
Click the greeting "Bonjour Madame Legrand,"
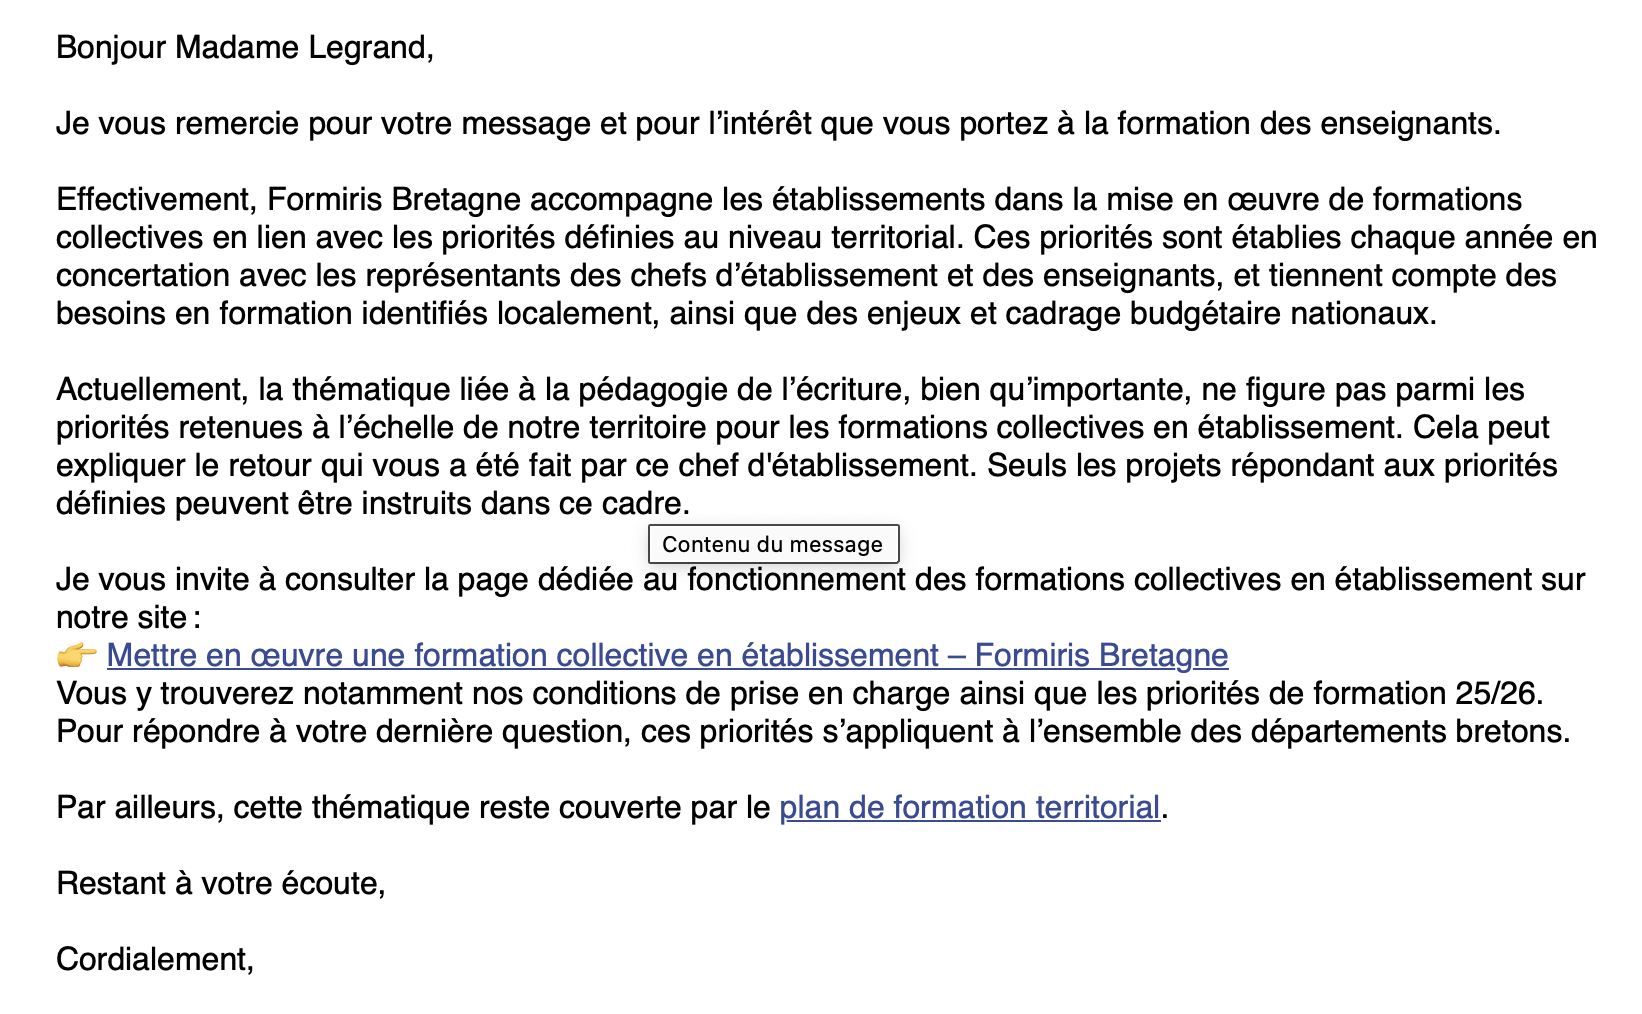click(x=245, y=47)
